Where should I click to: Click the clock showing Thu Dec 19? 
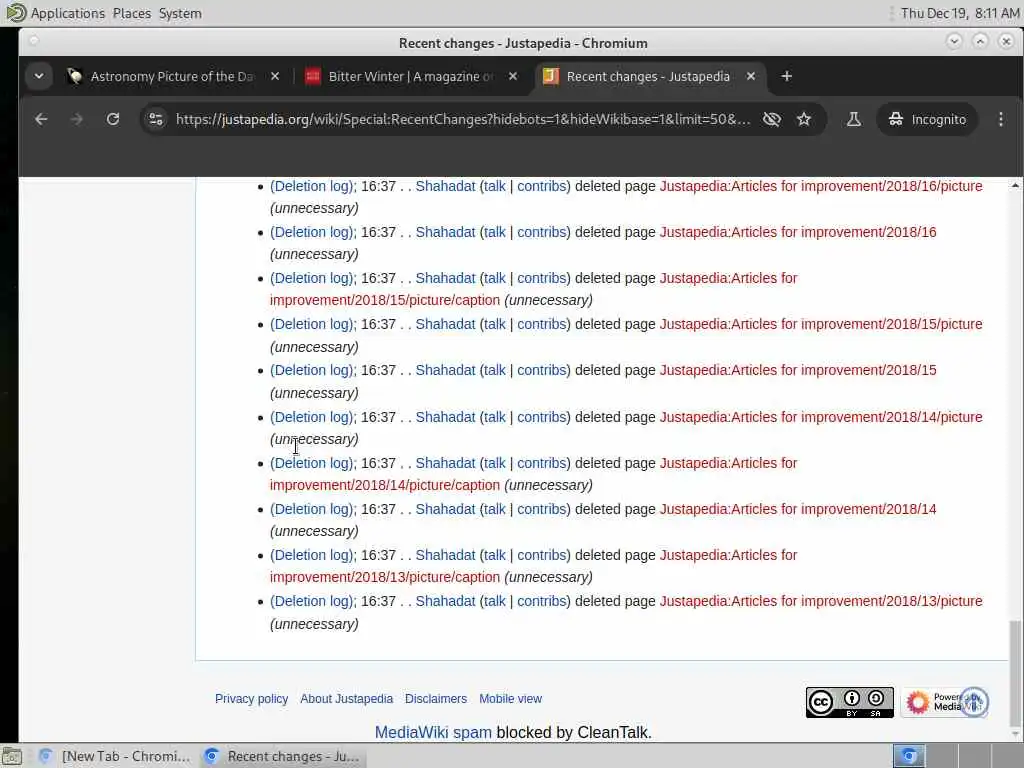click(960, 13)
